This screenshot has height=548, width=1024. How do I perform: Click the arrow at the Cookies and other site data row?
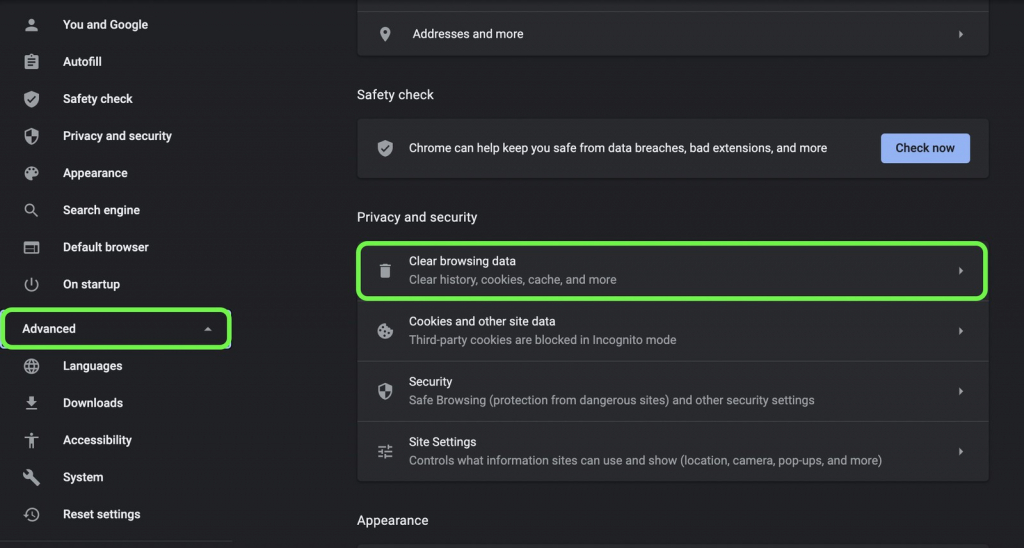(x=961, y=331)
